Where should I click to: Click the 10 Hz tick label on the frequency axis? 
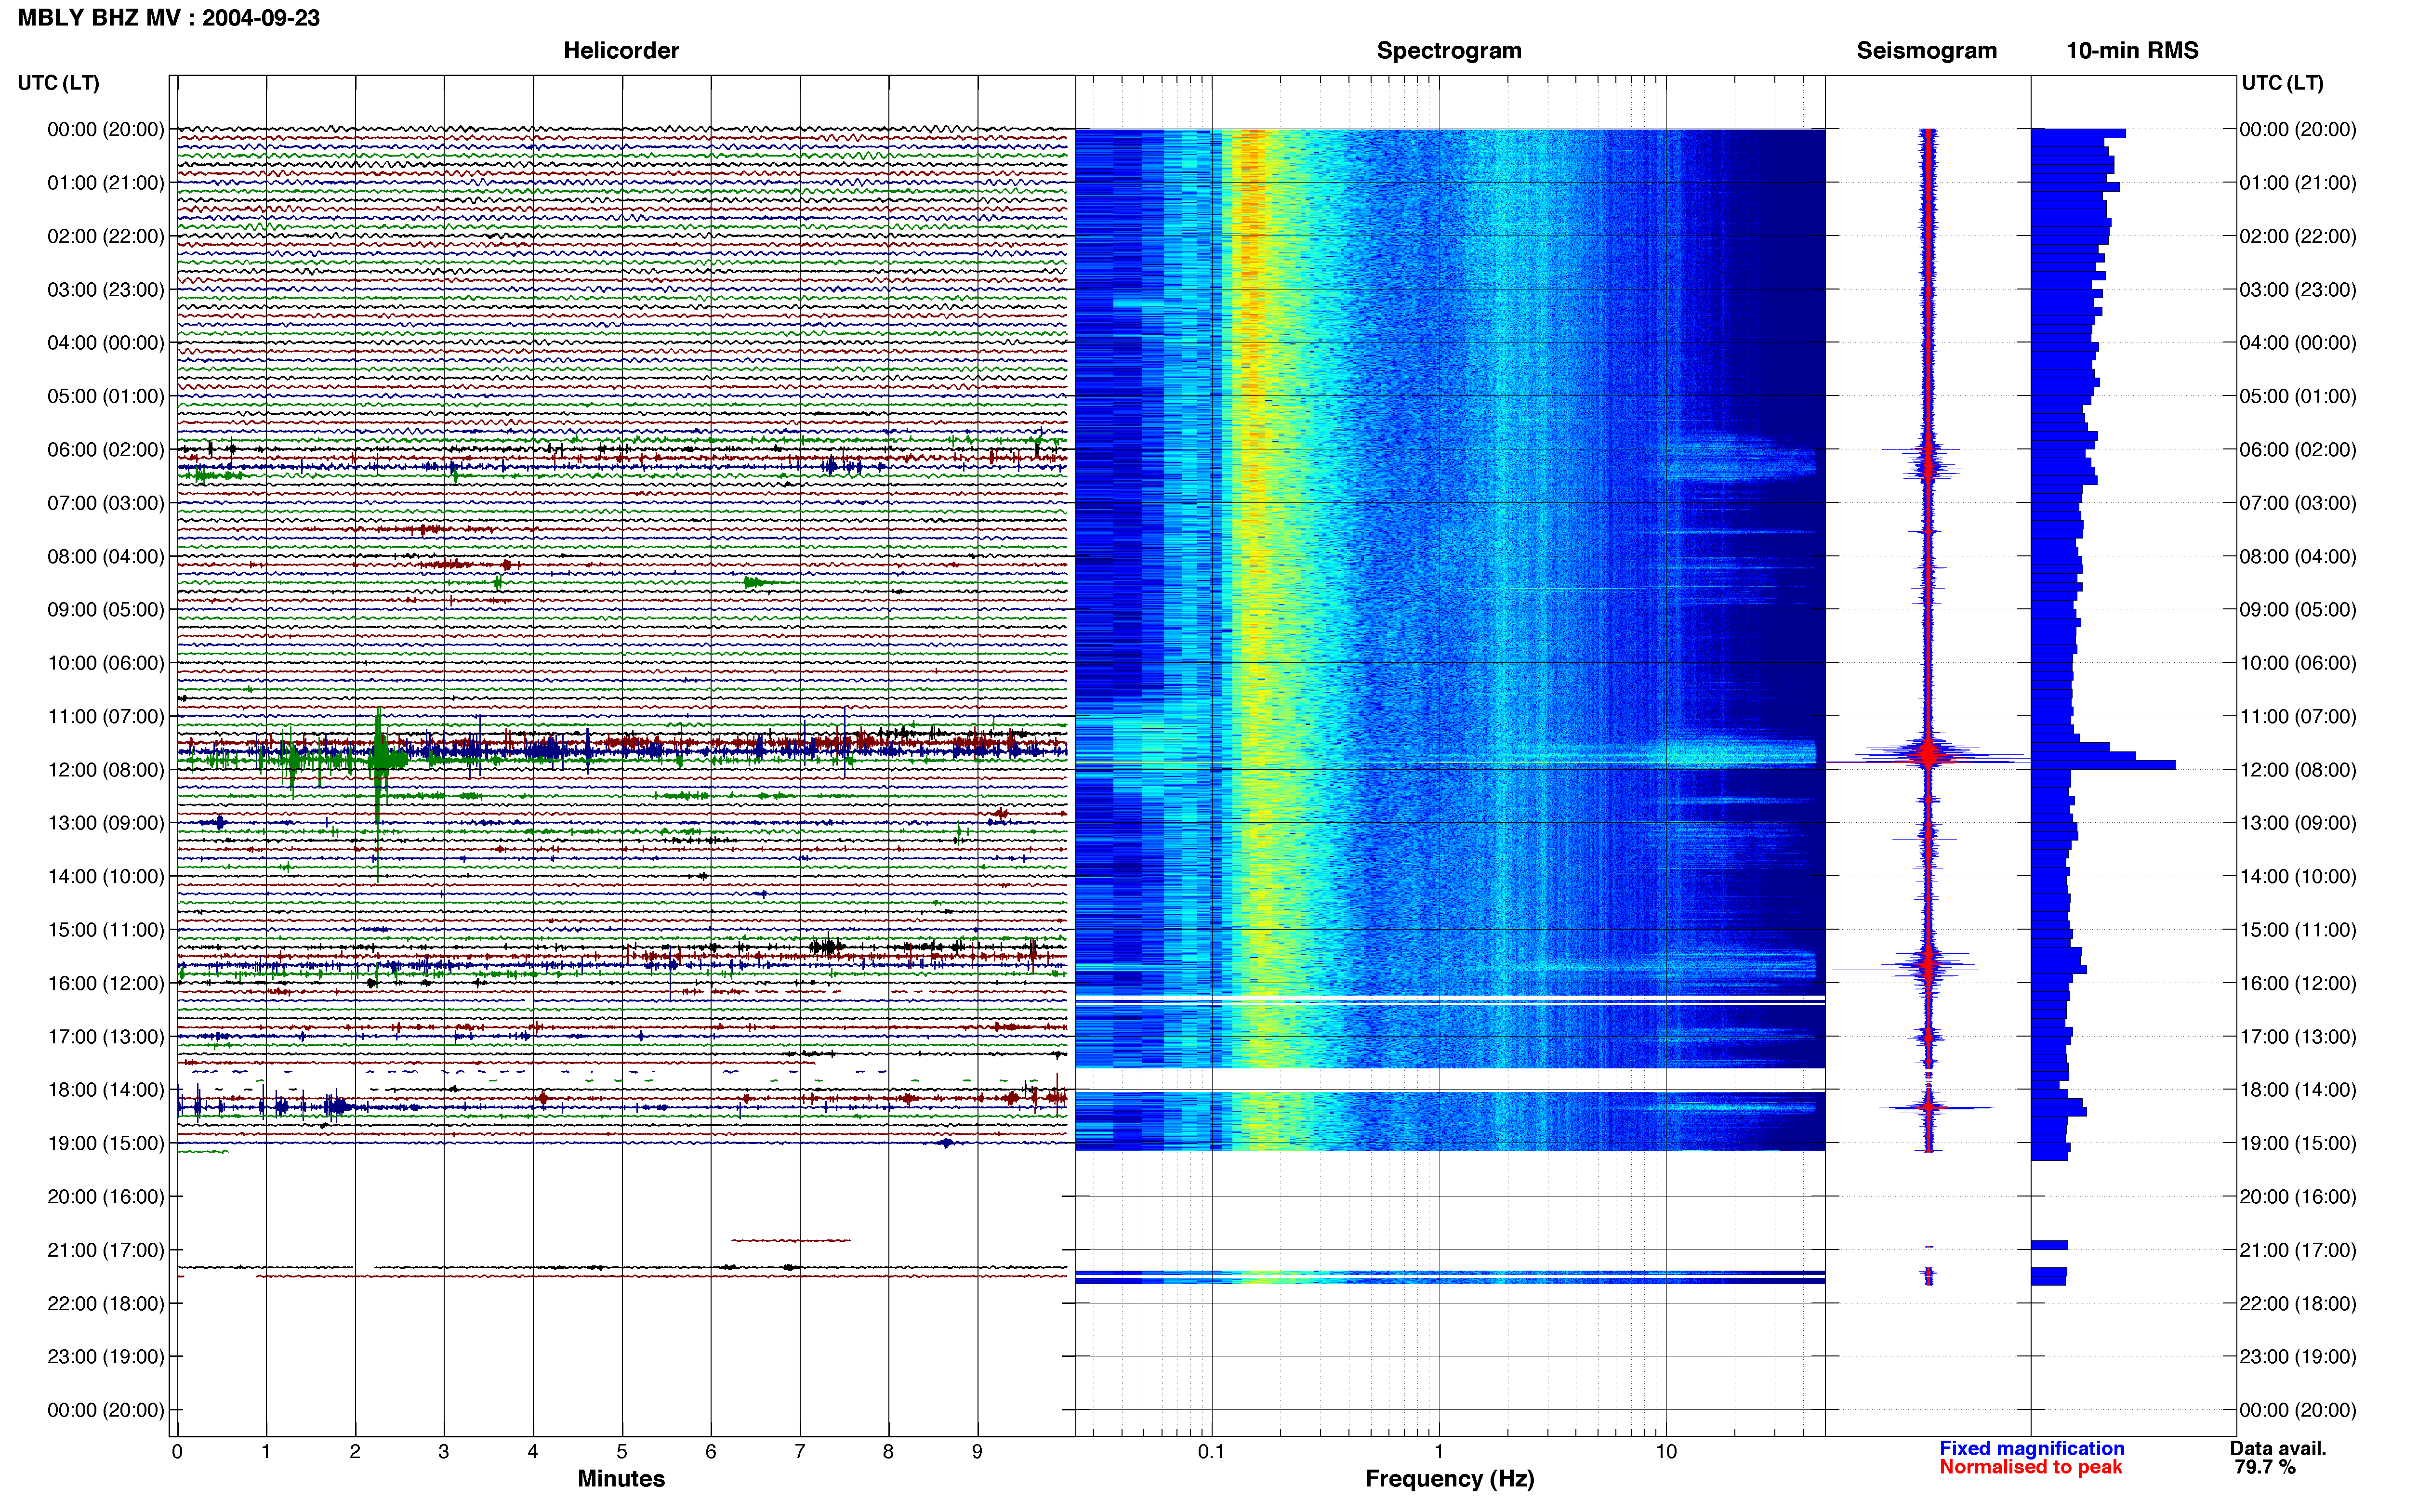1666,1451
